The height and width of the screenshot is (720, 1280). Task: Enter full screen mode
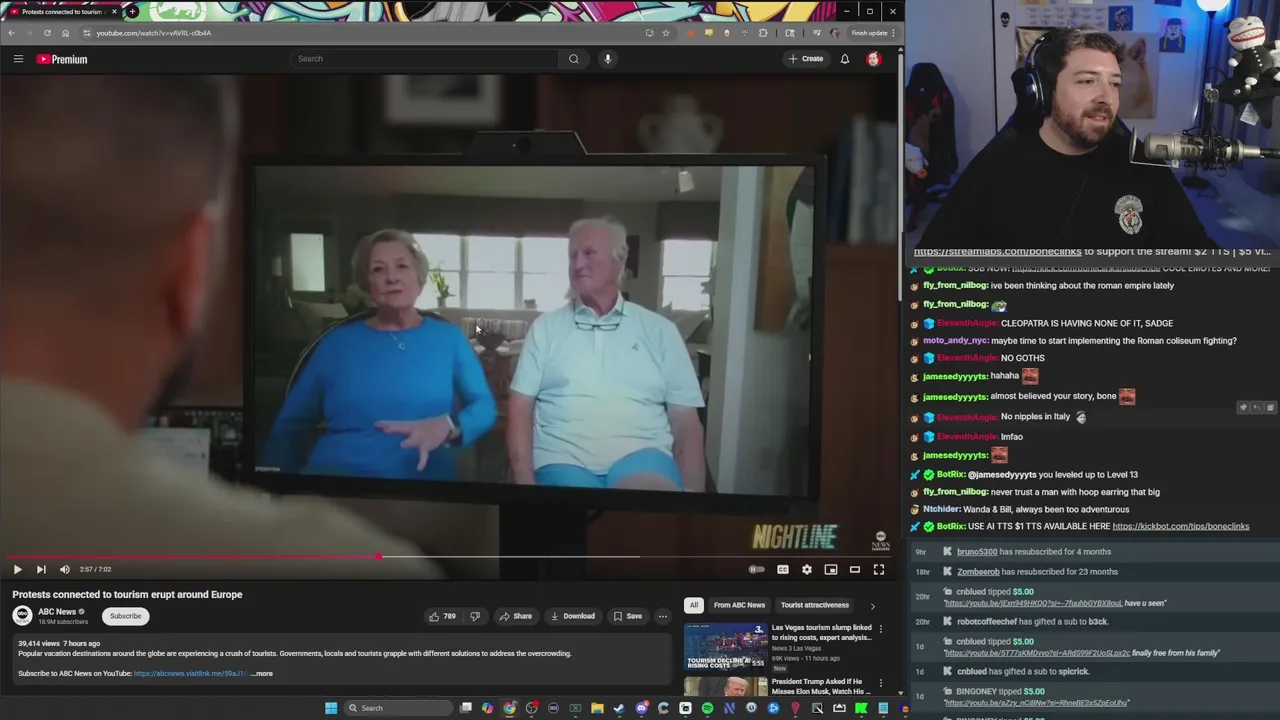click(x=879, y=569)
